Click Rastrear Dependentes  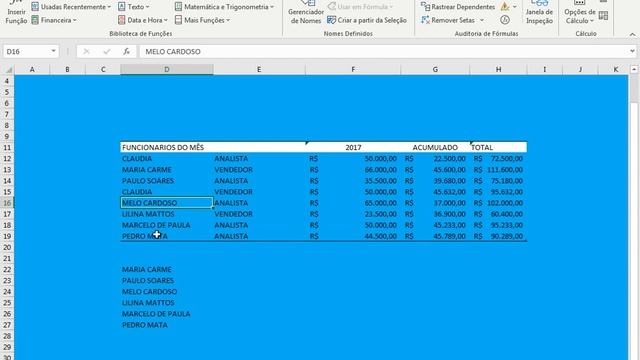tap(458, 7)
